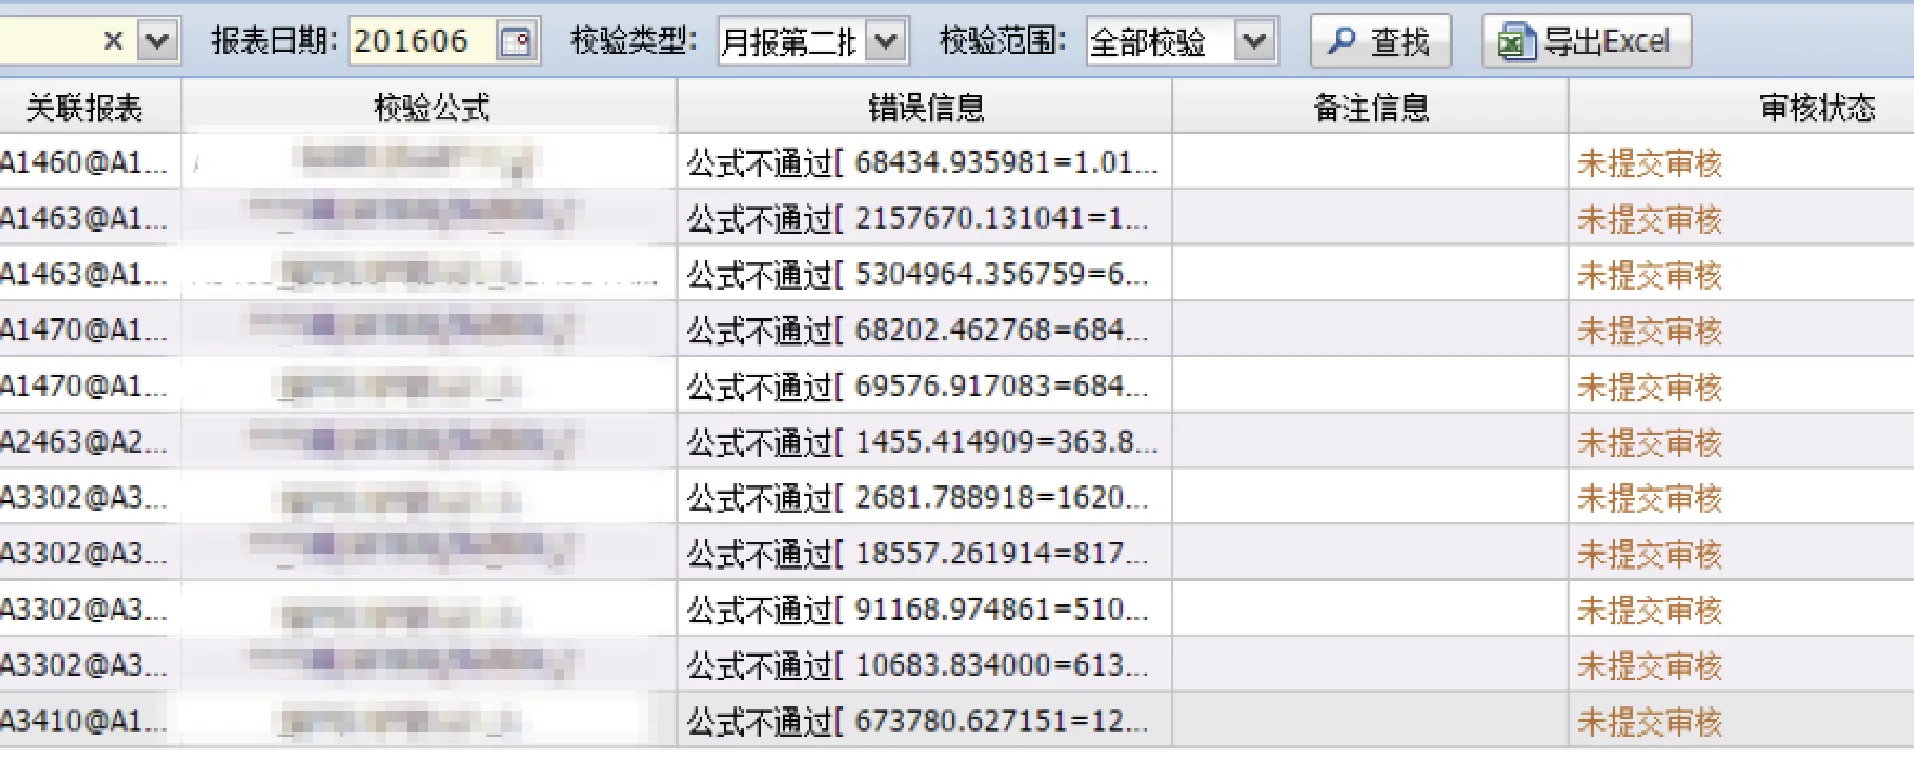Export results with 导出Excel button
Viewport: 1914px width, 758px height.
point(1586,42)
